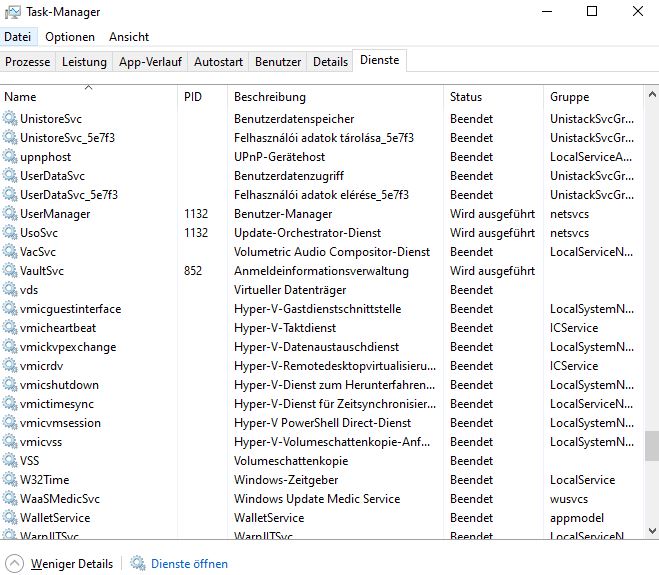The width and height of the screenshot is (659, 575).
Task: Click the gear icon next to vmicshutdown
Action: (x=10, y=384)
